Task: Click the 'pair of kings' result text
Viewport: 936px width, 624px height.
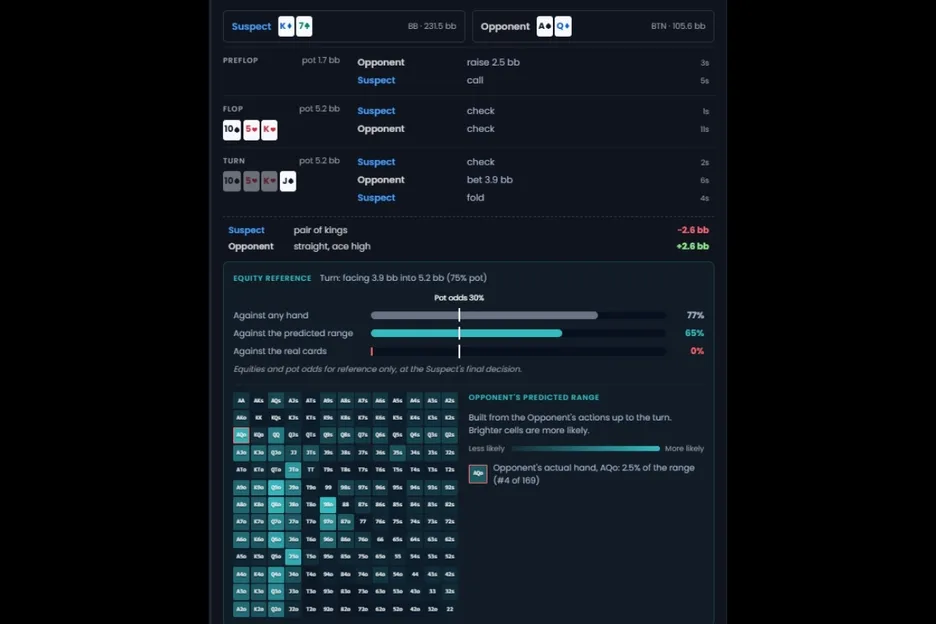Action: tap(321, 230)
